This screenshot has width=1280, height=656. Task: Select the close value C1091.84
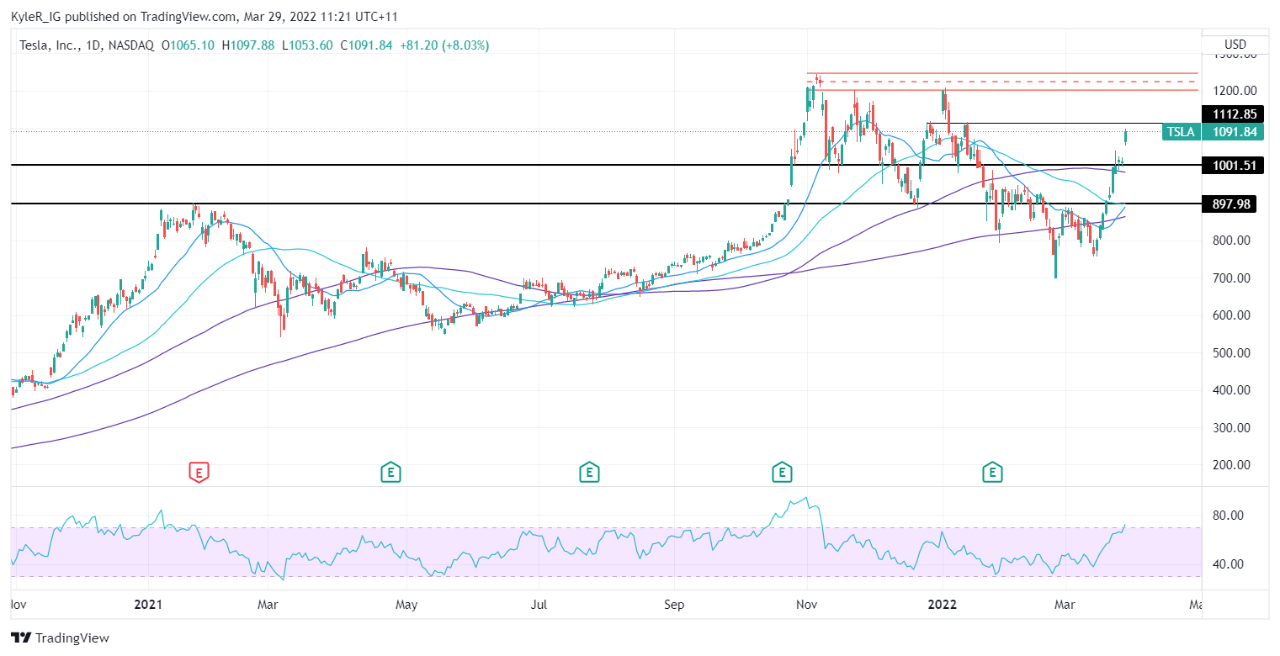(367, 45)
